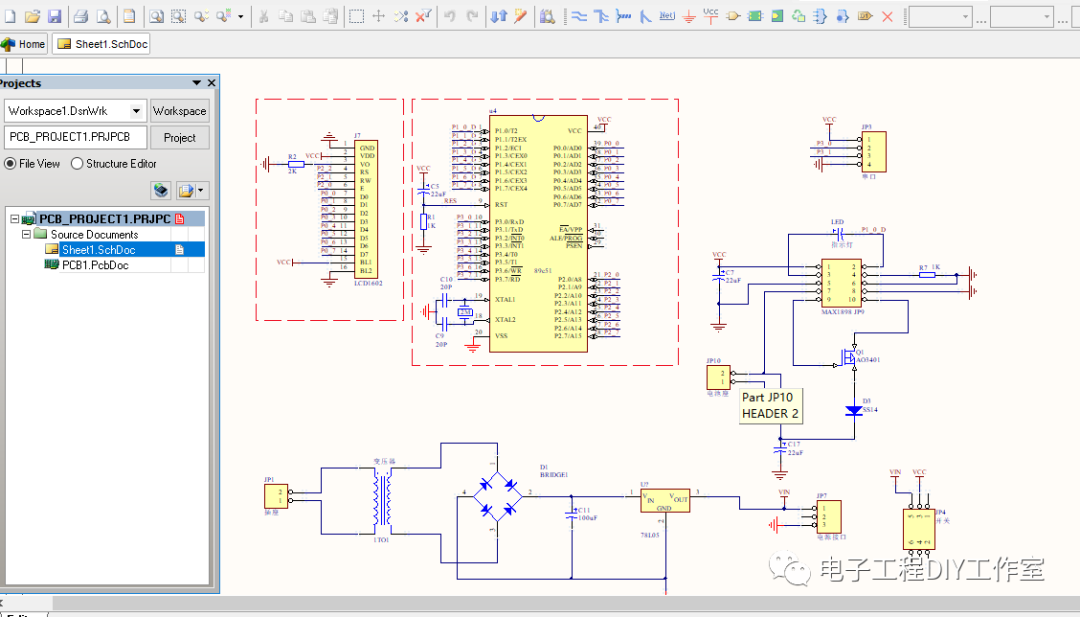Click the Place Wire tool

click(x=579, y=16)
